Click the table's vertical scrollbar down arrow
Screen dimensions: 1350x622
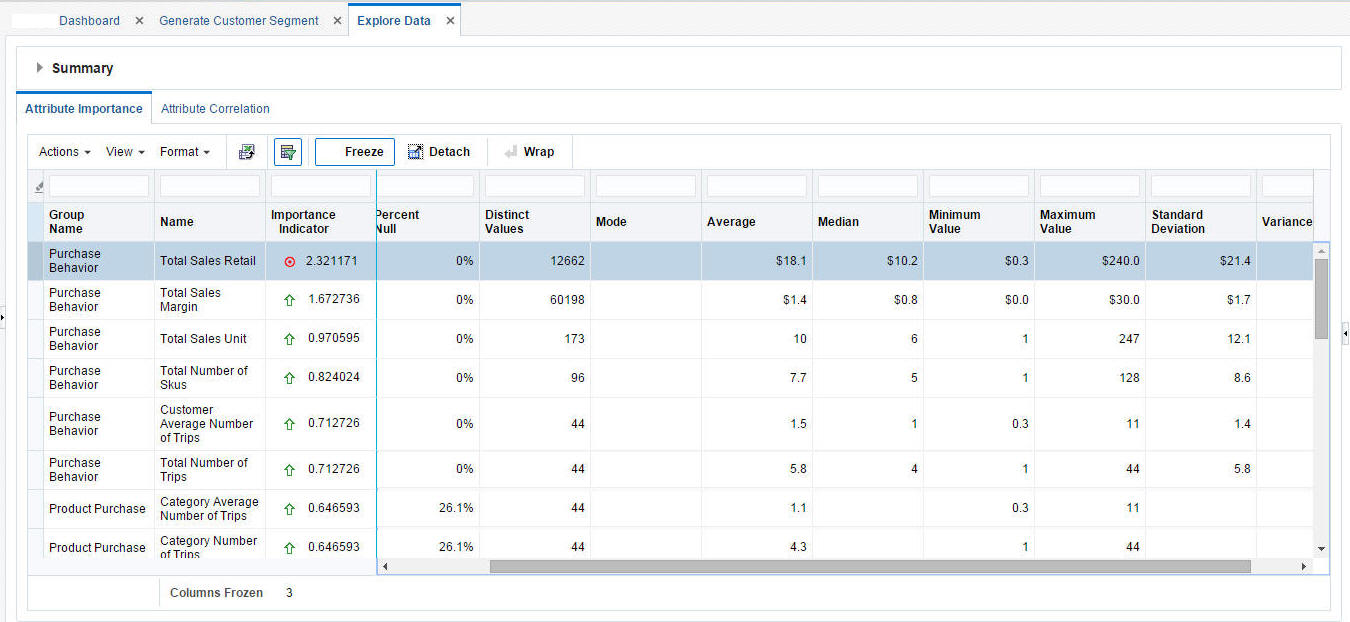click(1321, 548)
